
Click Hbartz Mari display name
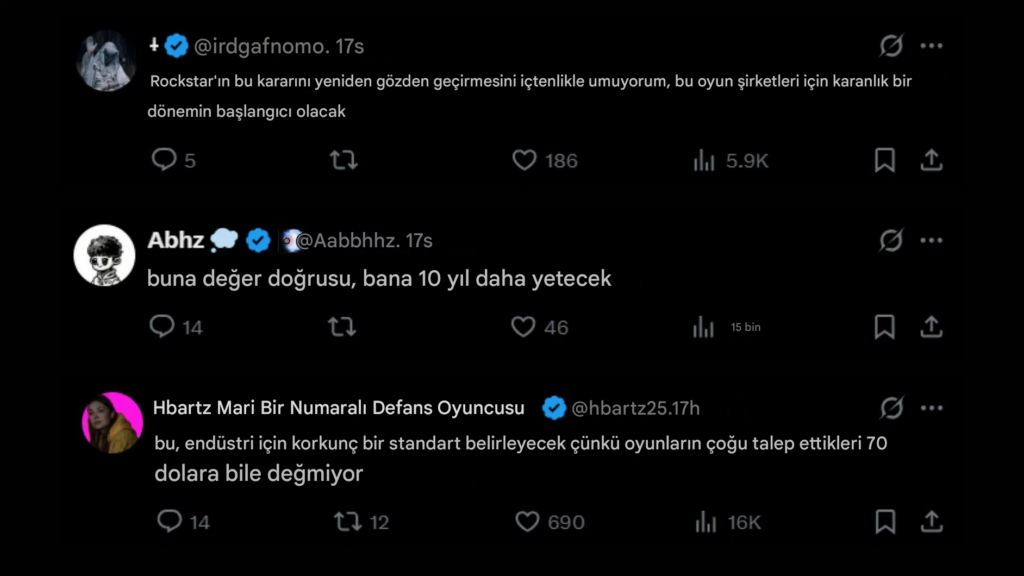pos(338,407)
